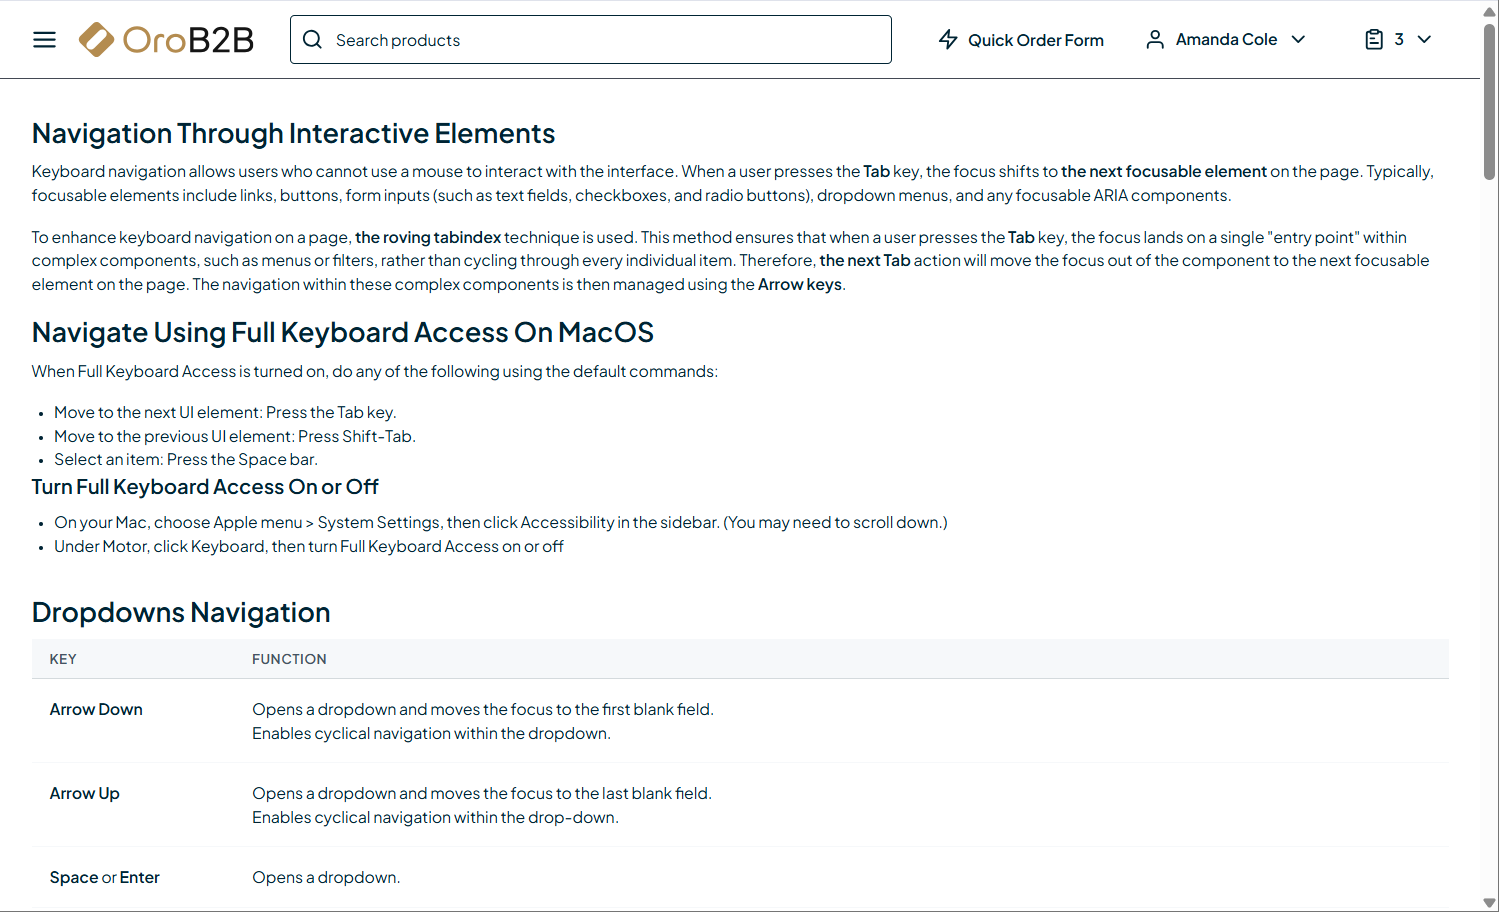Click the shopping list count 3
The width and height of the screenshot is (1499, 912).
pyautogui.click(x=1399, y=40)
